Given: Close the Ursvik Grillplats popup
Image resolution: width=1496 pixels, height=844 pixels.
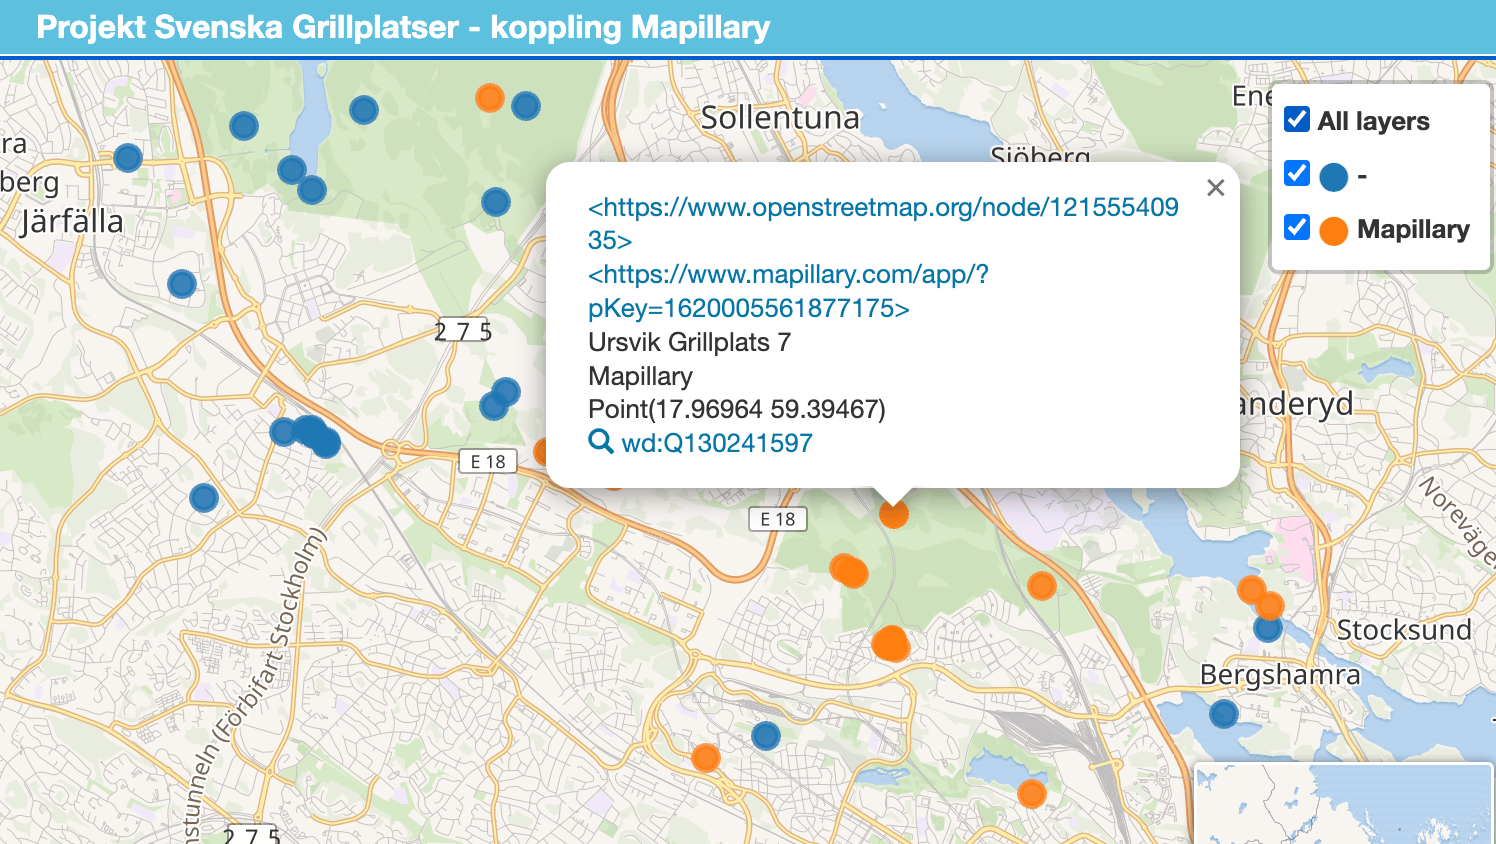Looking at the screenshot, I should [x=1215, y=188].
